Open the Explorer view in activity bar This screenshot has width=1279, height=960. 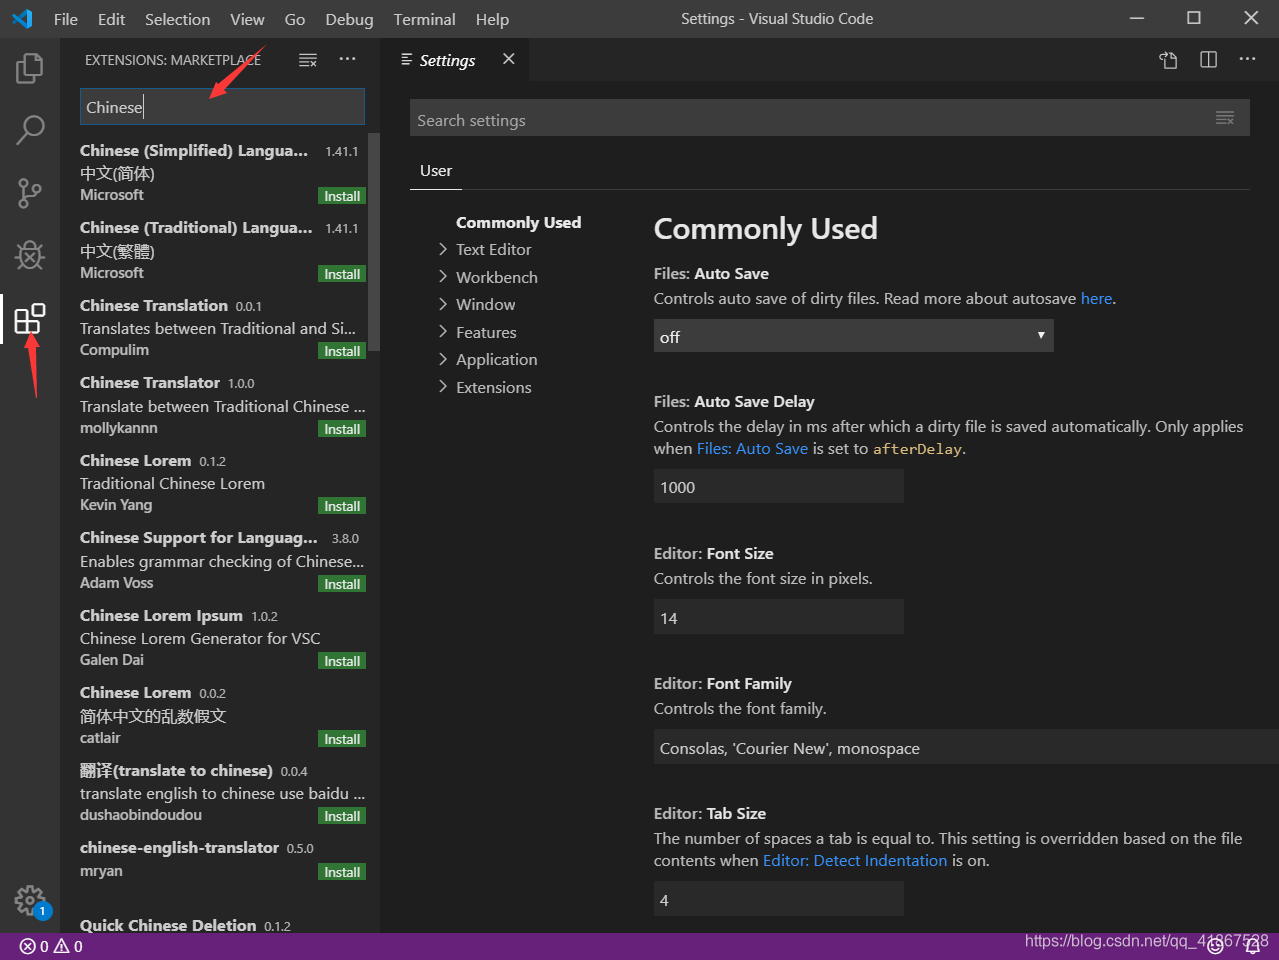(x=30, y=69)
